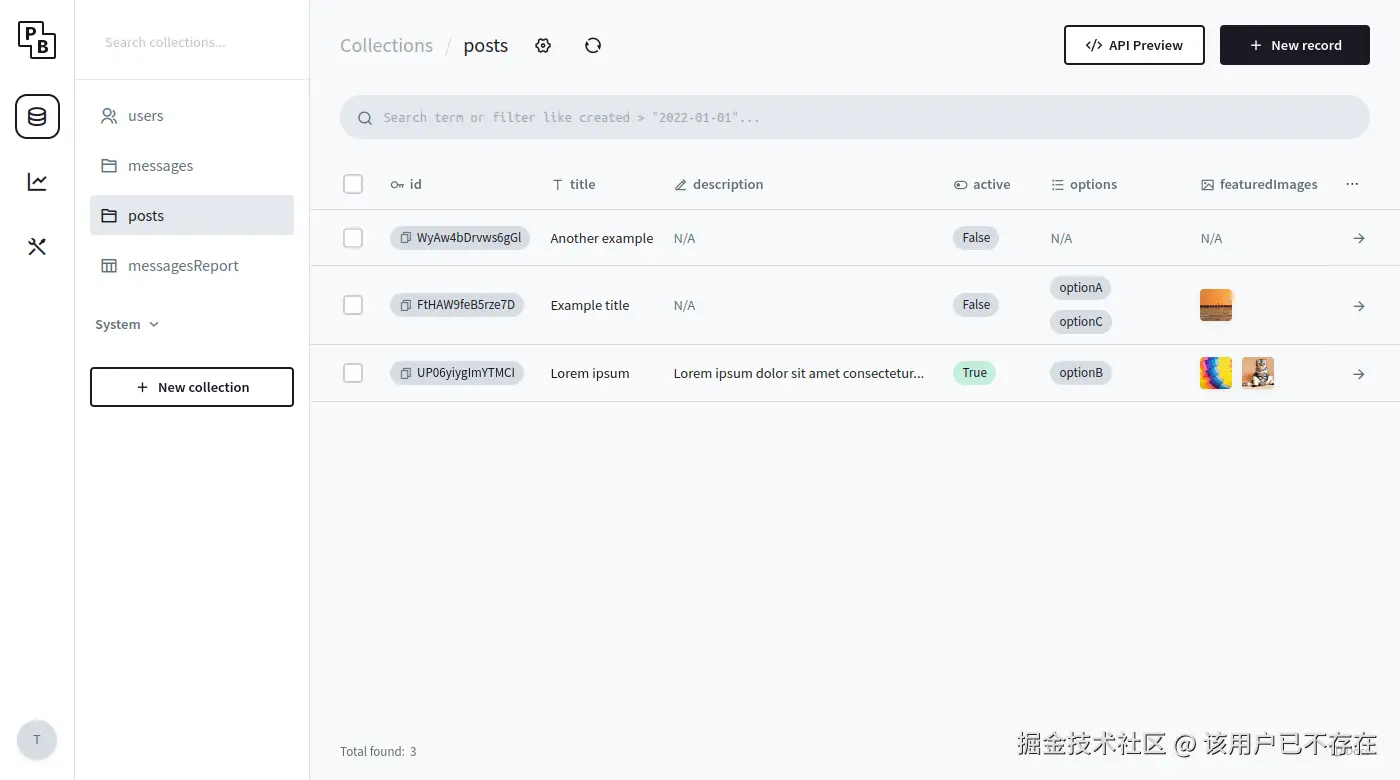Click the Lorem ipsum dolor description text
The width and height of the screenshot is (1400, 780).
(x=799, y=373)
